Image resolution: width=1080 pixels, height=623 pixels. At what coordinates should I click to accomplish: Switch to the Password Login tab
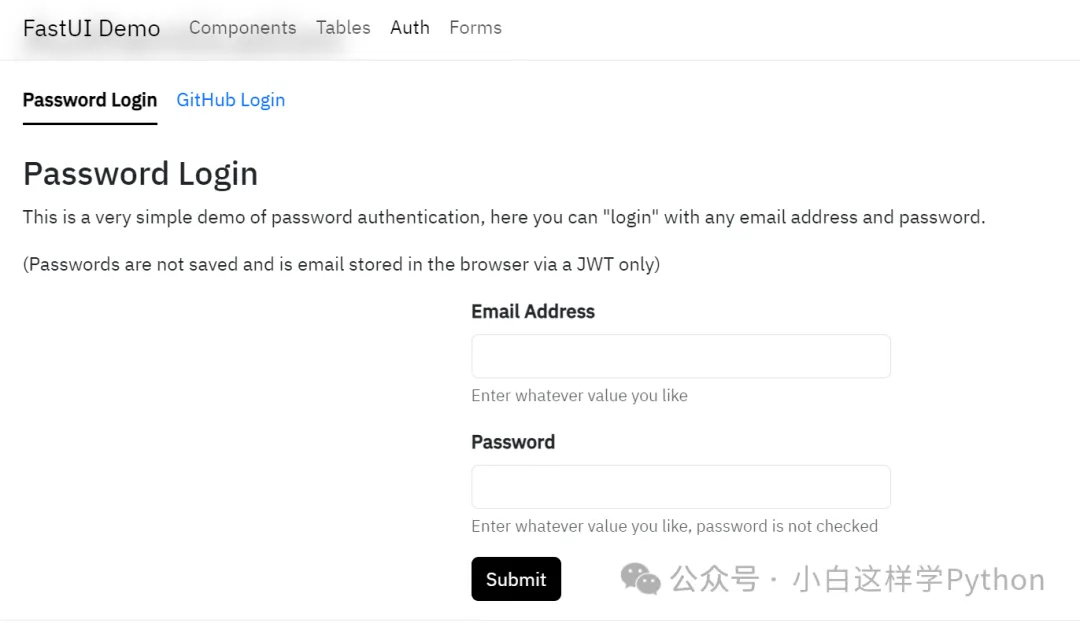coord(90,100)
